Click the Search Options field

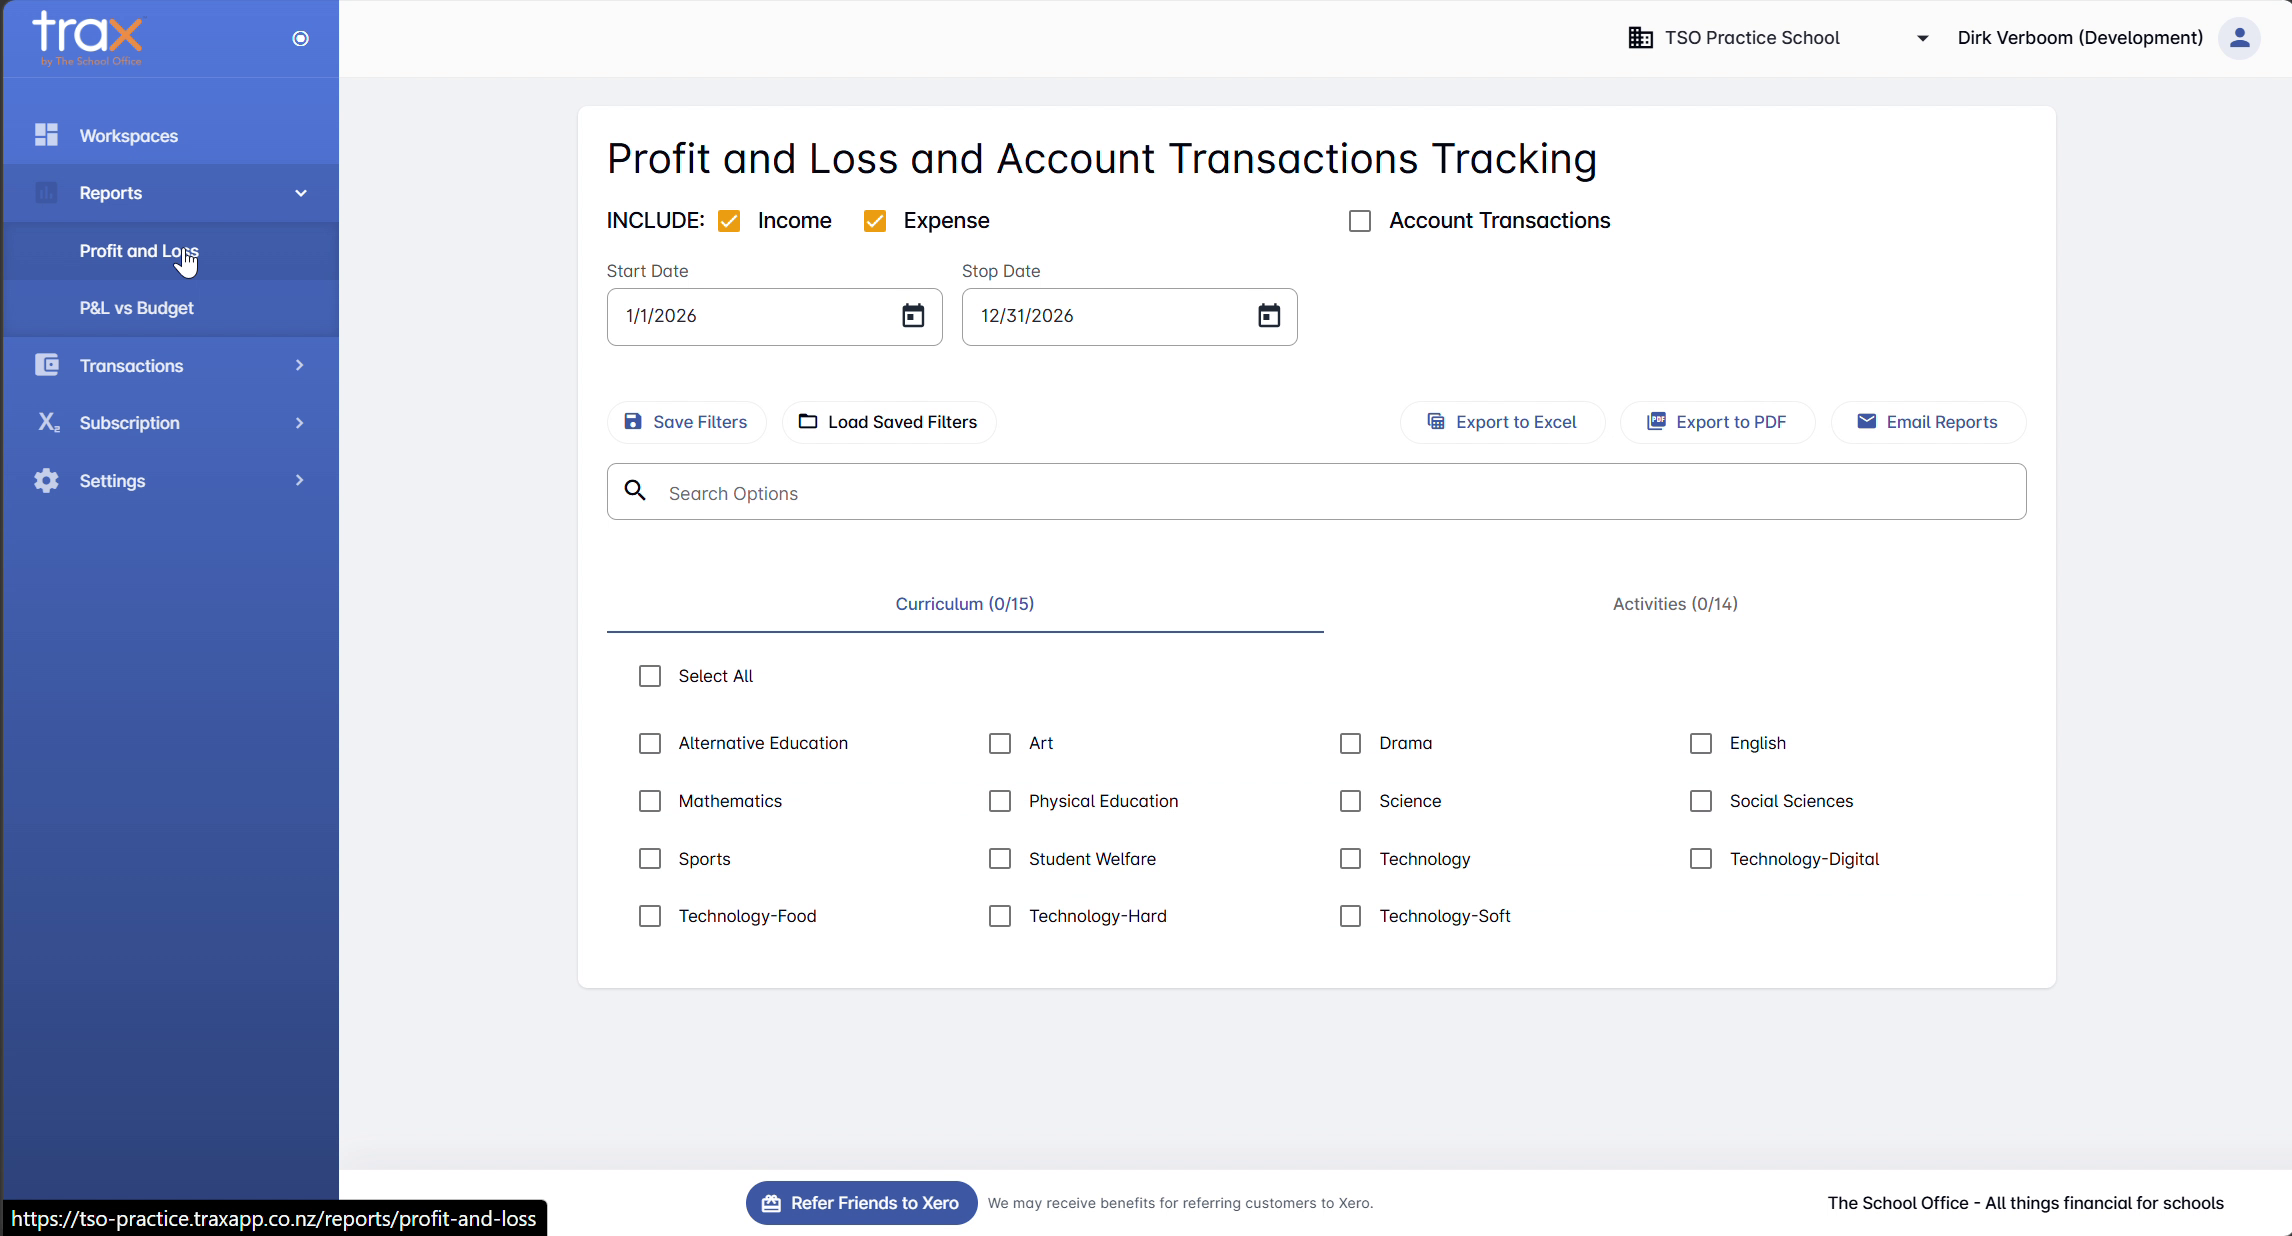point(1317,492)
